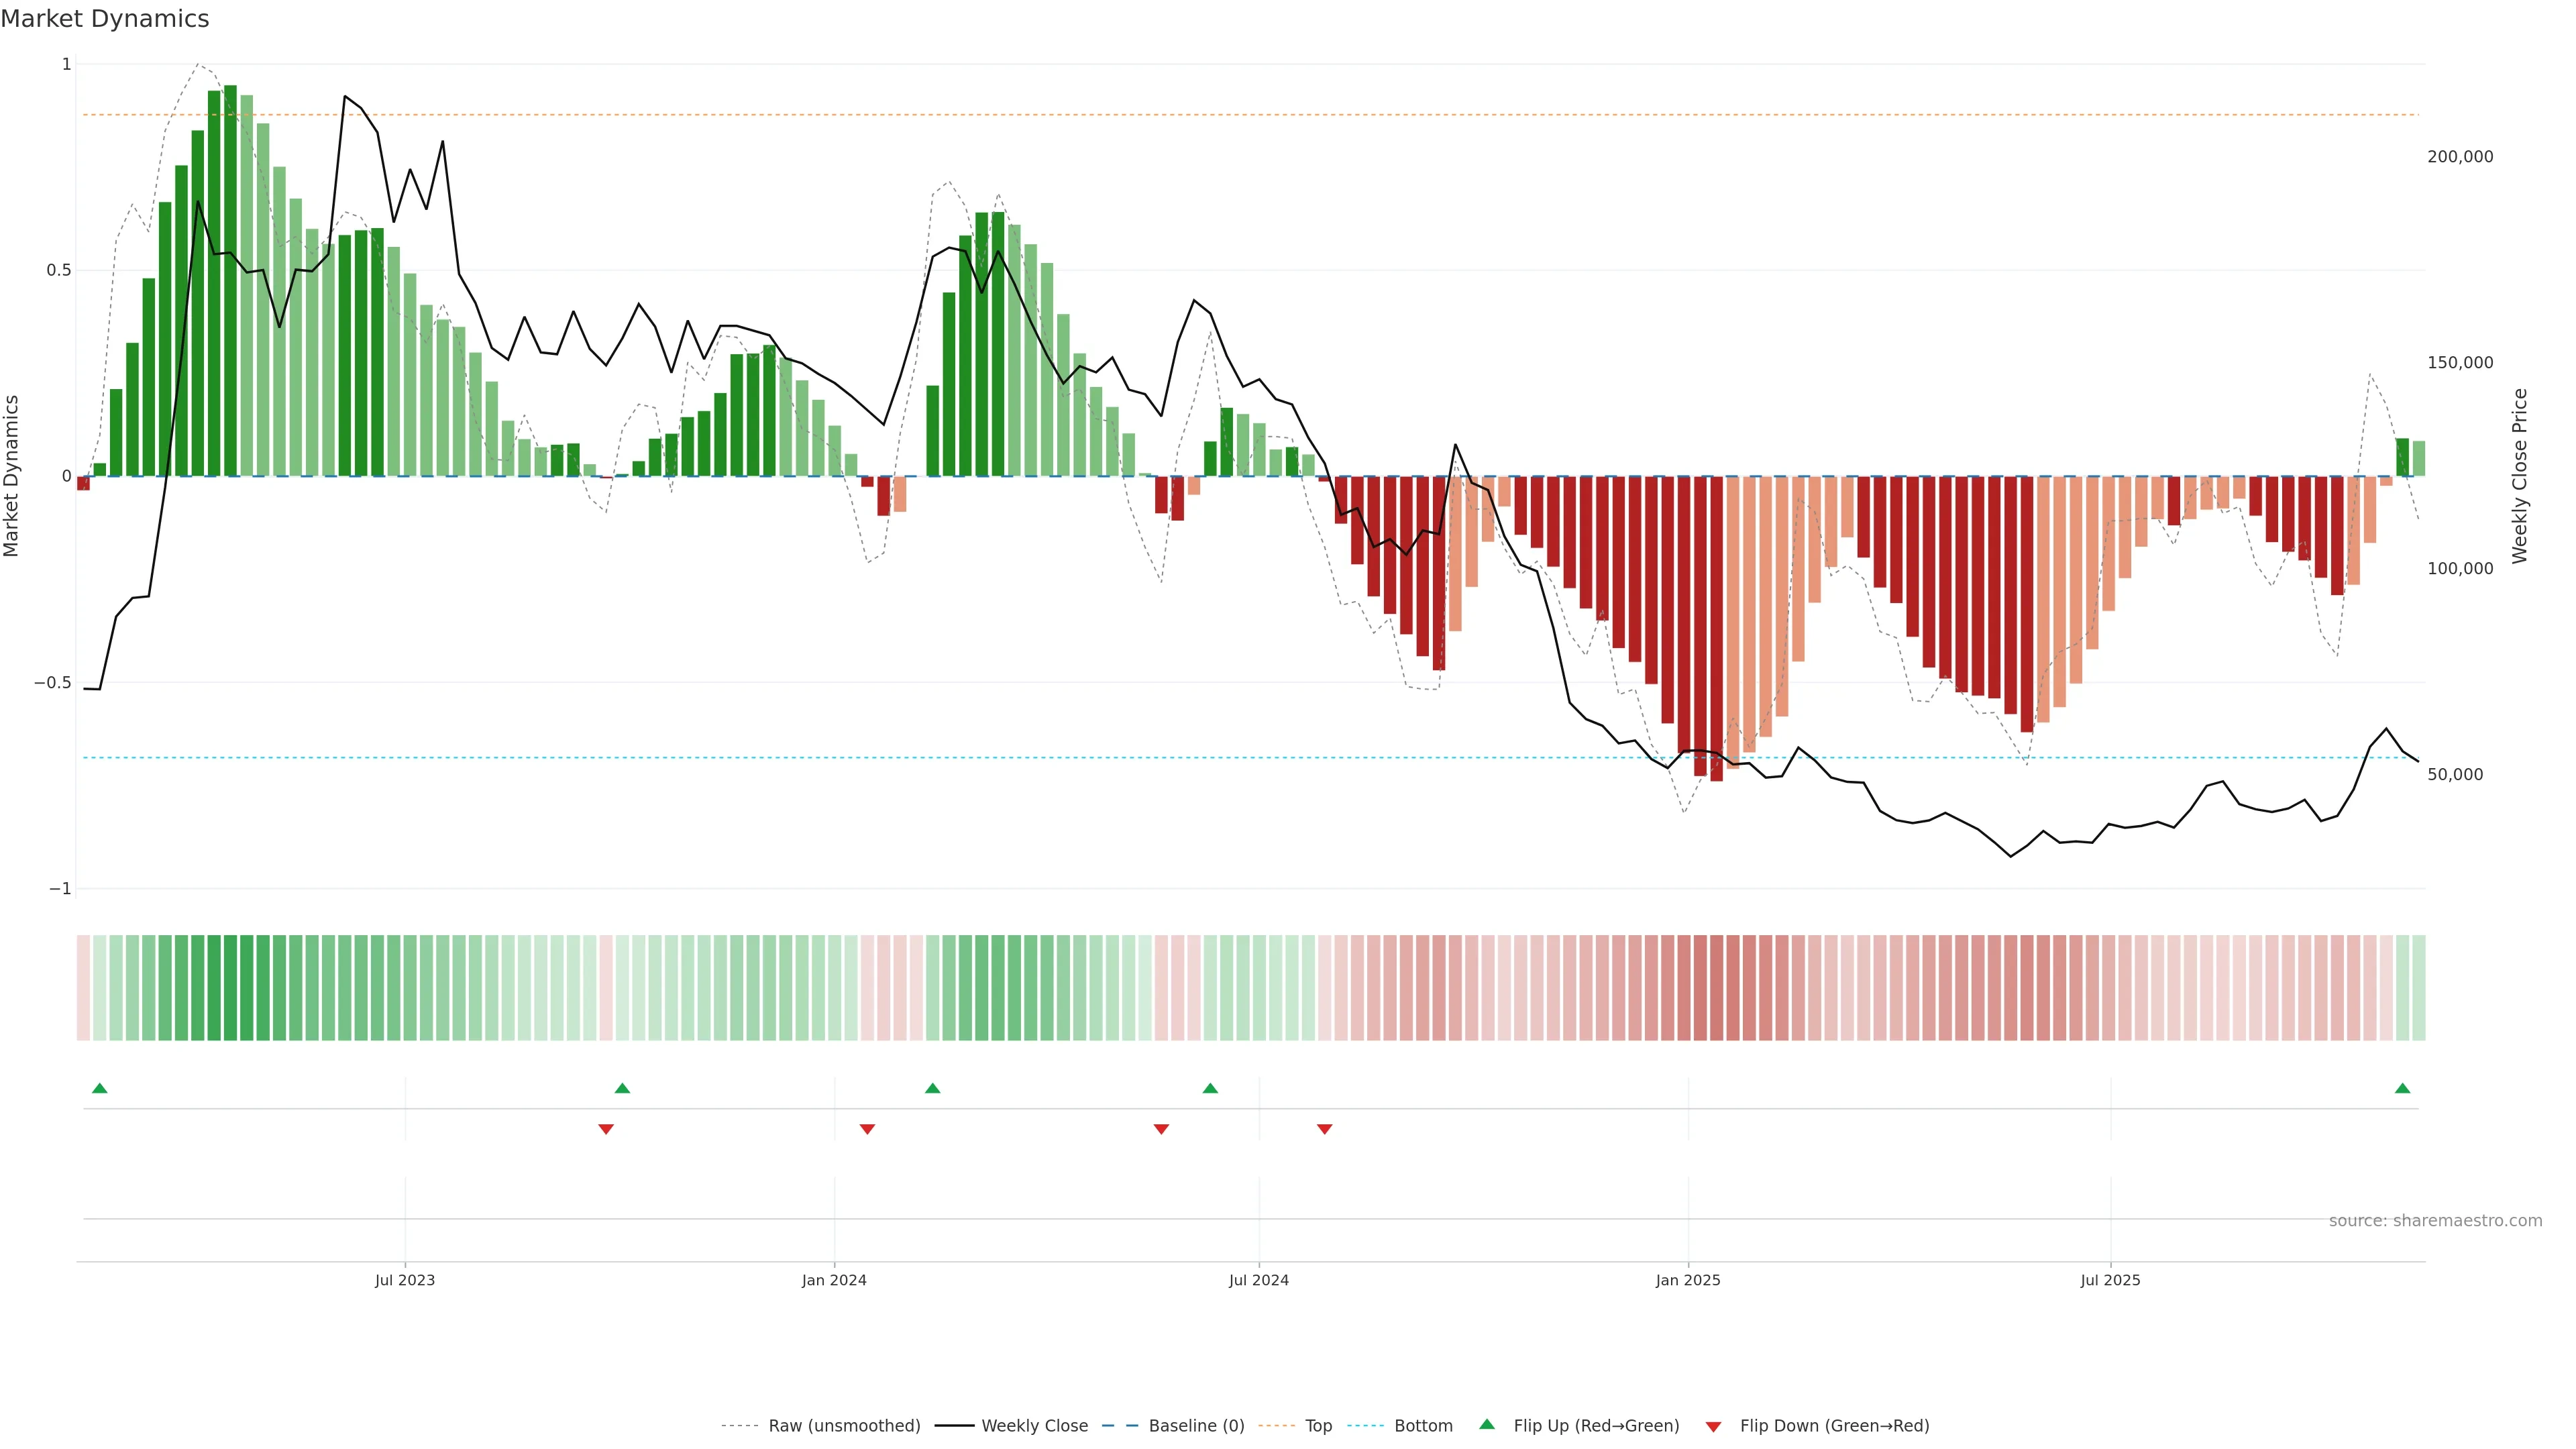
Task: Toggle Weekly Close legend entry
Action: pos(1034,1426)
